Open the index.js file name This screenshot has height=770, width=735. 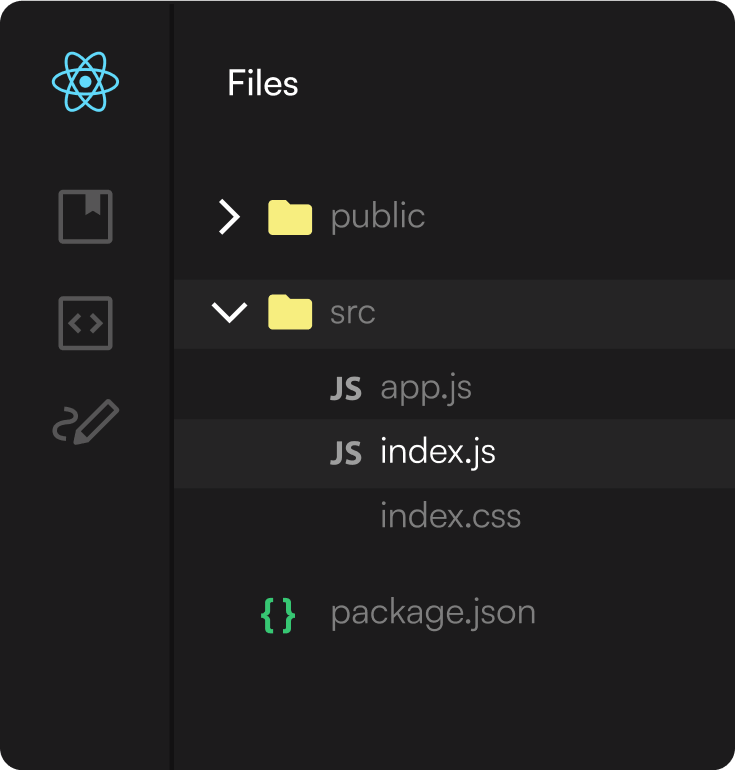(437, 453)
